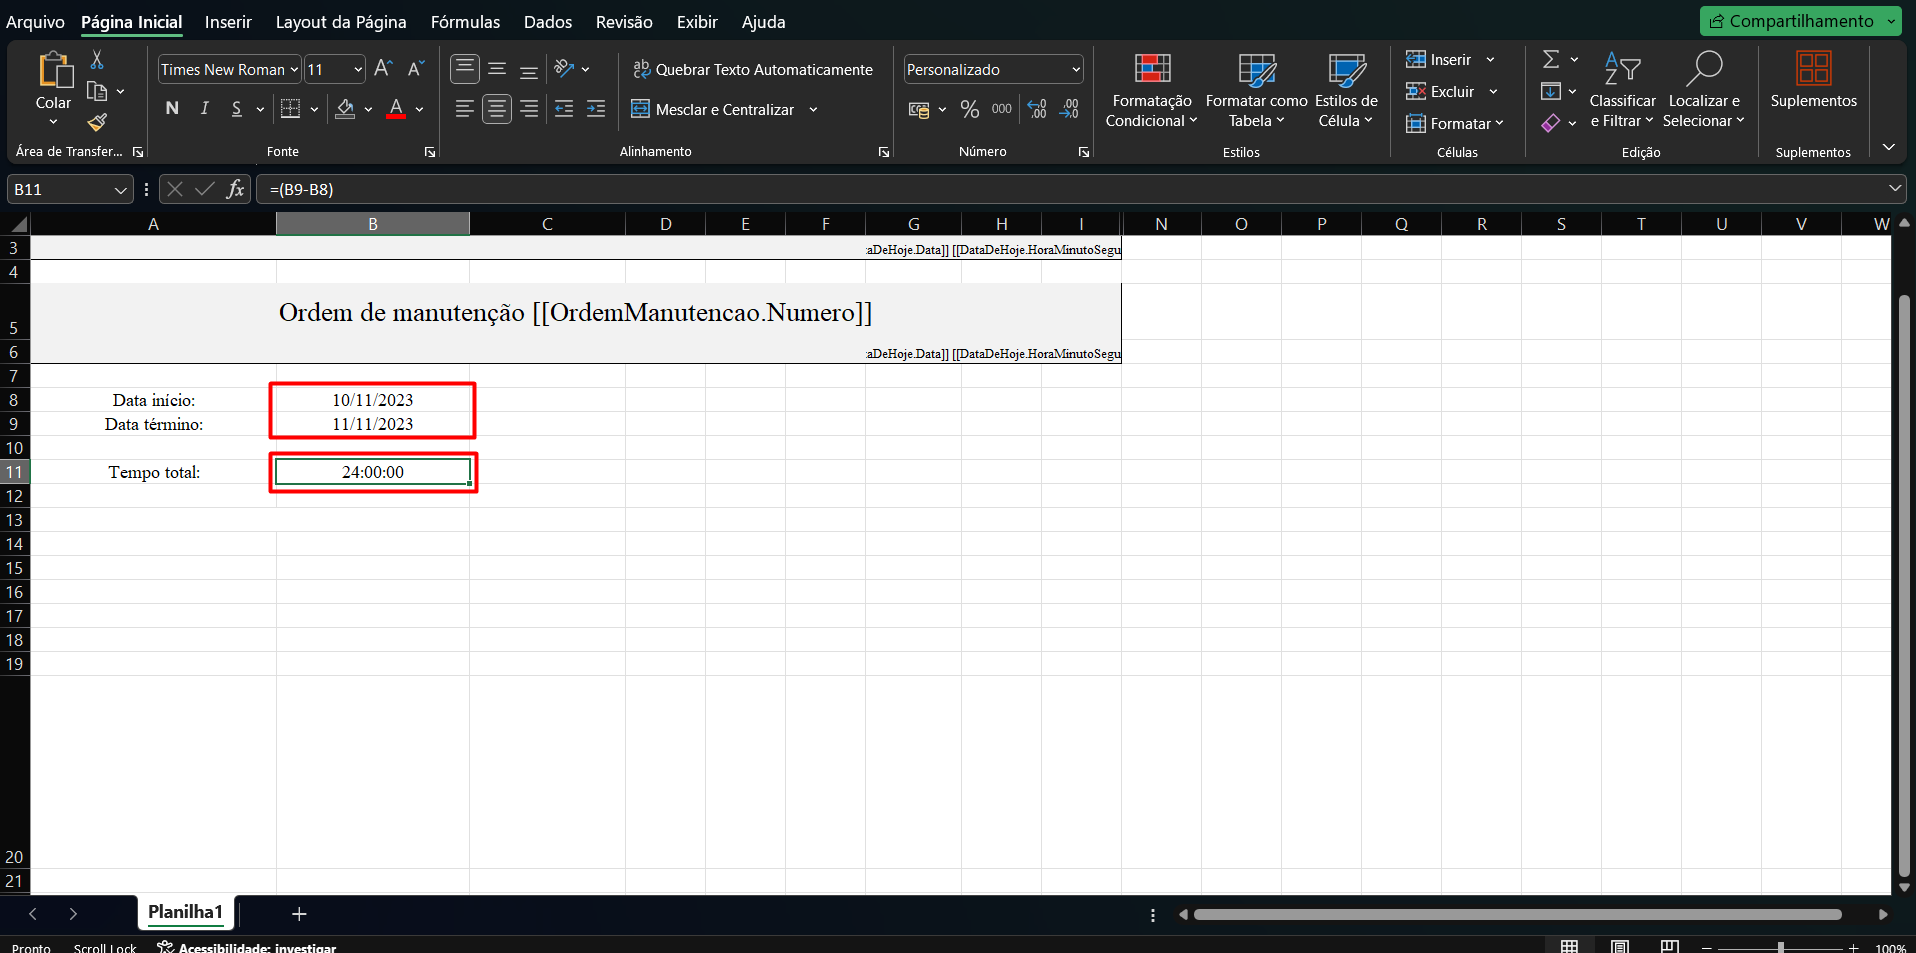1916x953 pixels.
Task: Select cell B8 with date 10/11/2023
Action: [x=372, y=400]
